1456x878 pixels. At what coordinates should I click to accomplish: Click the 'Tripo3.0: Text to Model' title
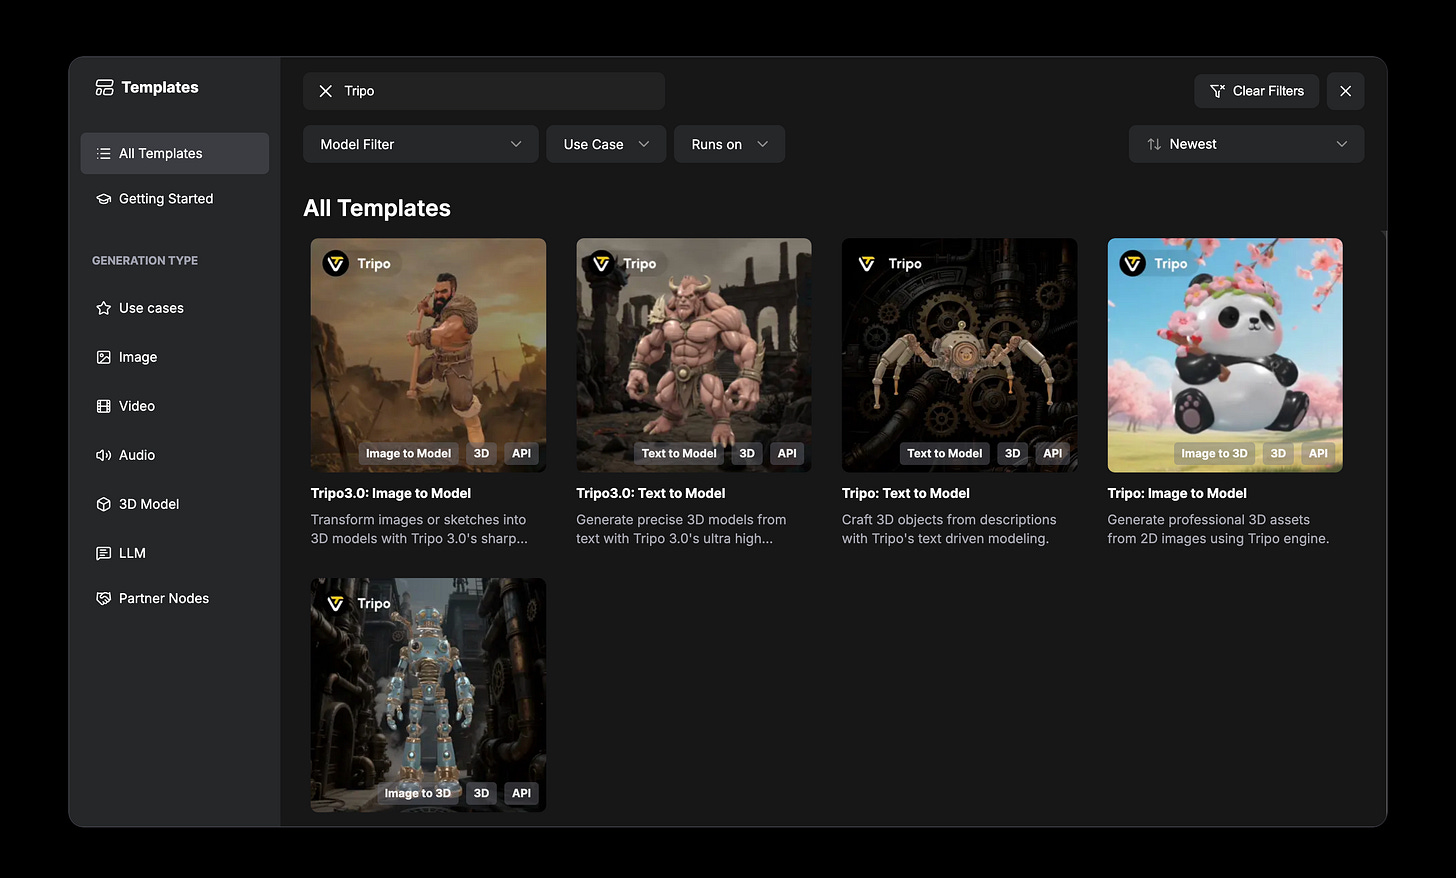click(x=651, y=494)
